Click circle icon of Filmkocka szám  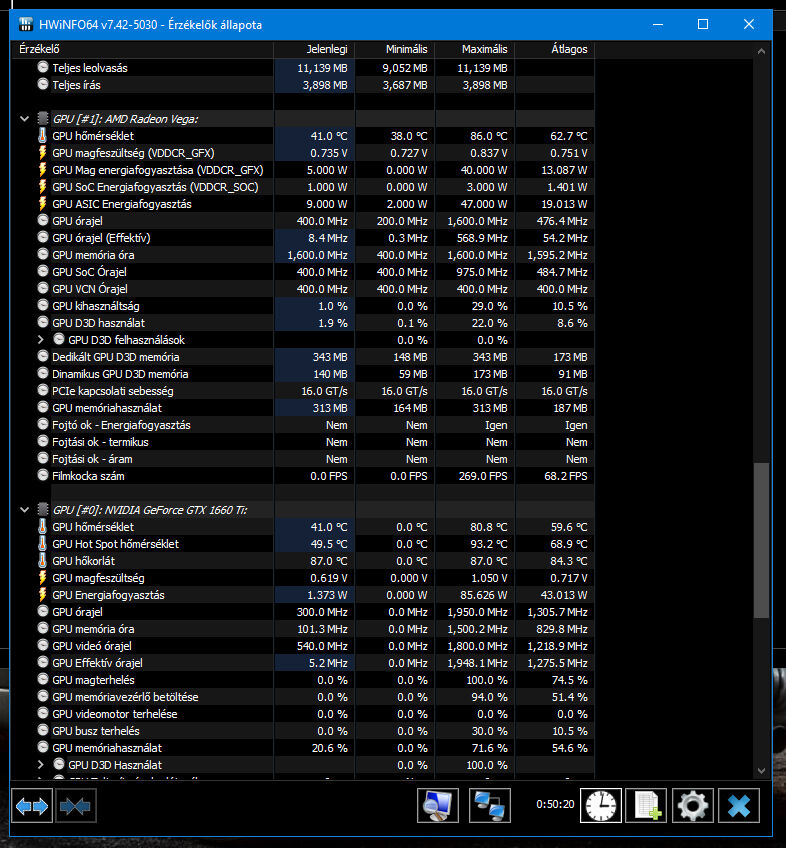[x=43, y=475]
